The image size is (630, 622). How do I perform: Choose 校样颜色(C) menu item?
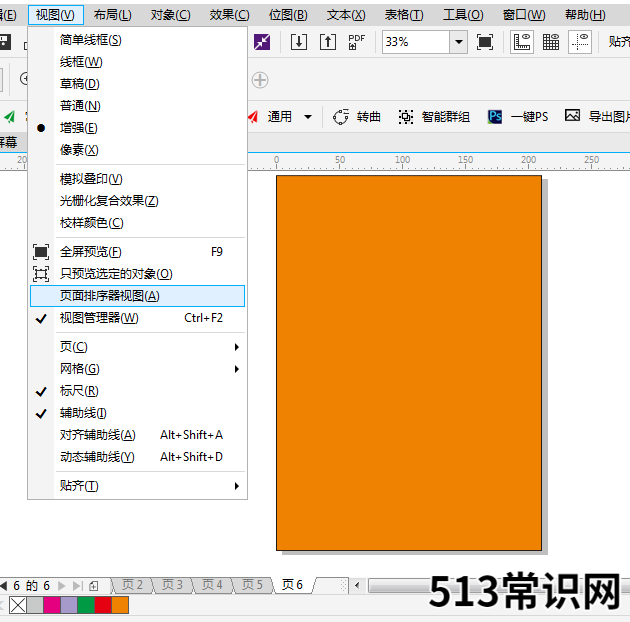pos(137,223)
